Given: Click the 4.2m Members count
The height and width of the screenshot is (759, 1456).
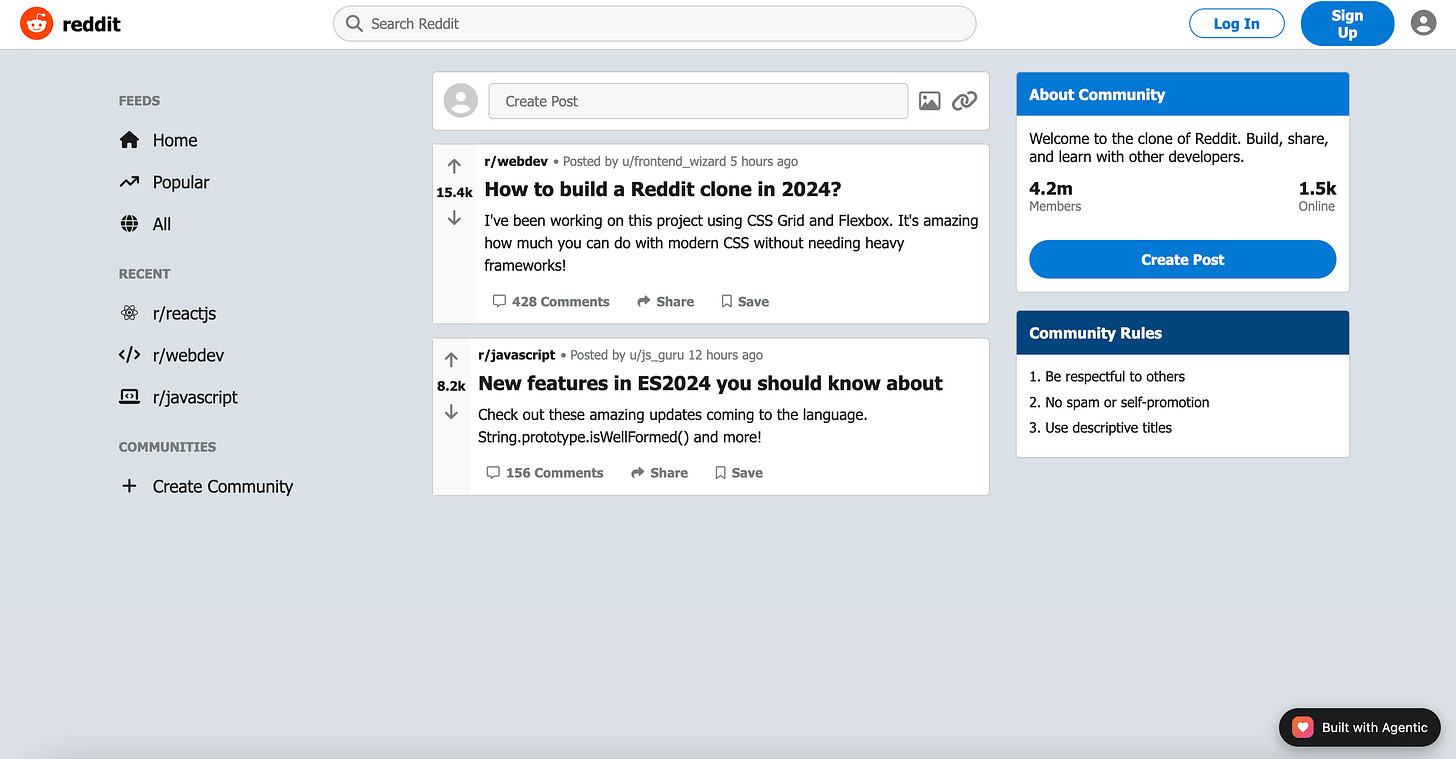Looking at the screenshot, I should pyautogui.click(x=1055, y=196).
